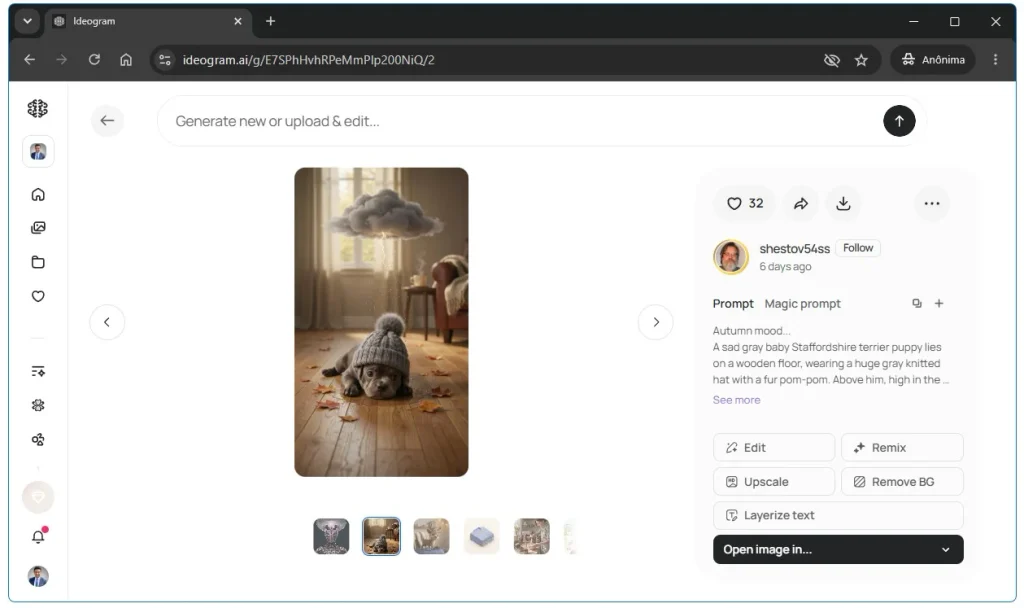The width and height of the screenshot is (1024, 608).
Task: Download the image
Action: [x=843, y=204]
